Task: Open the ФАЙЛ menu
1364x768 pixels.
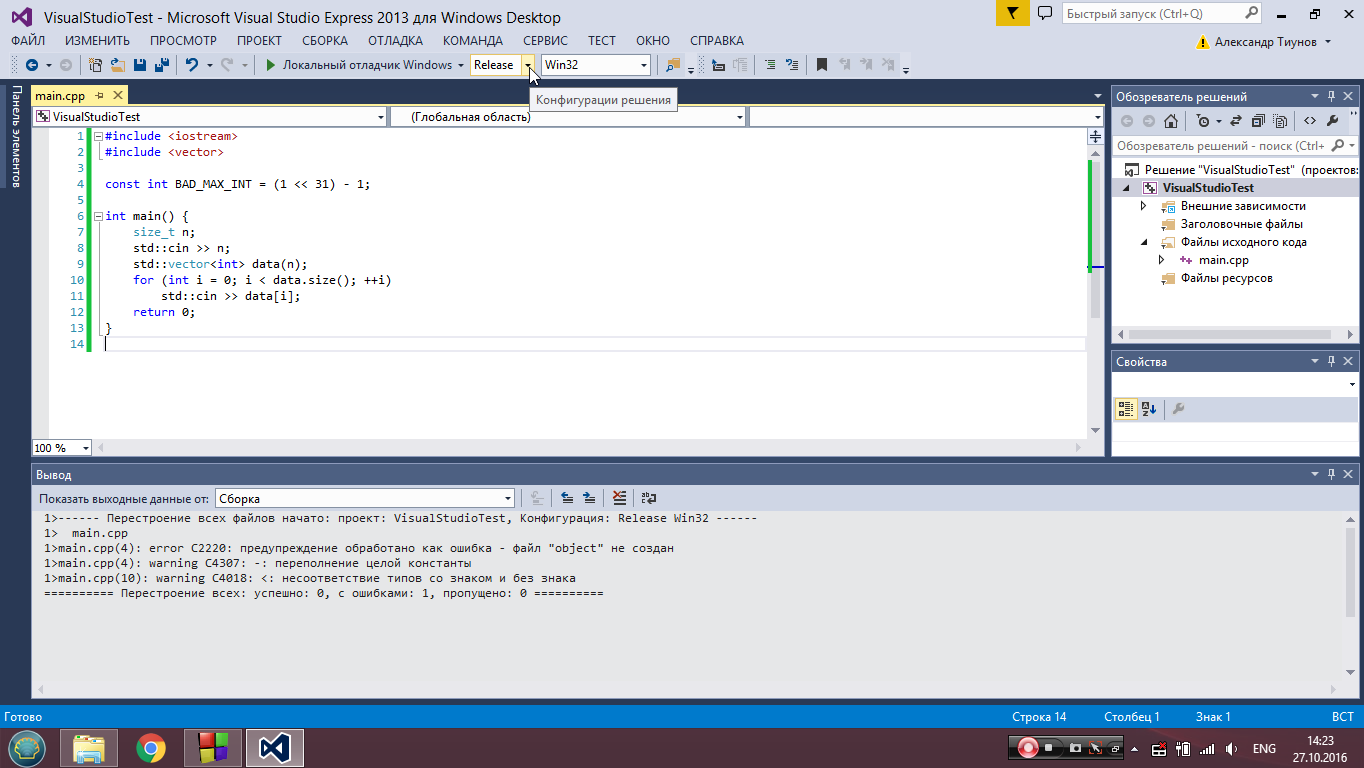Action: pos(28,41)
